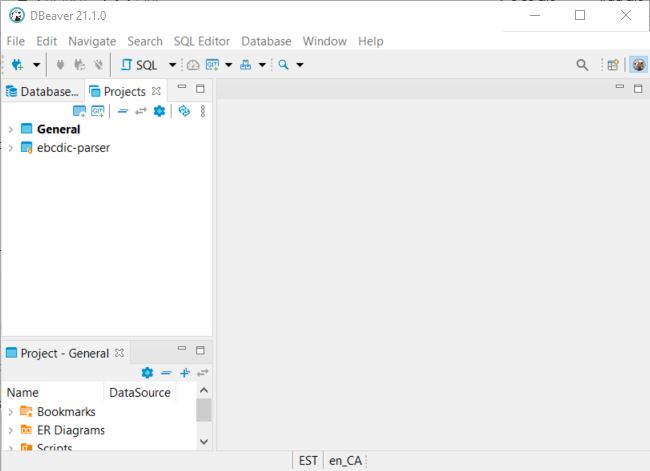The image size is (650, 471).
Task: Click the DataSource column header
Action: pos(140,393)
